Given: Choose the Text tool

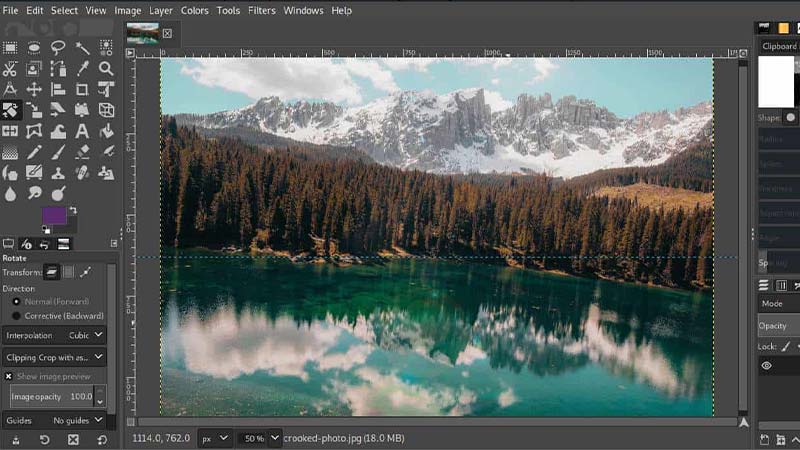Looking at the screenshot, I should pyautogui.click(x=82, y=131).
